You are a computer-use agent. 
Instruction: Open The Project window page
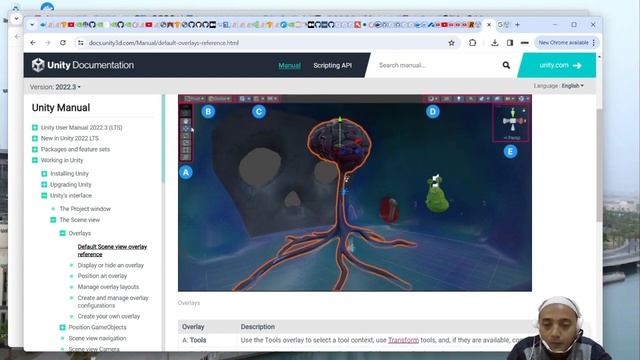(x=85, y=209)
